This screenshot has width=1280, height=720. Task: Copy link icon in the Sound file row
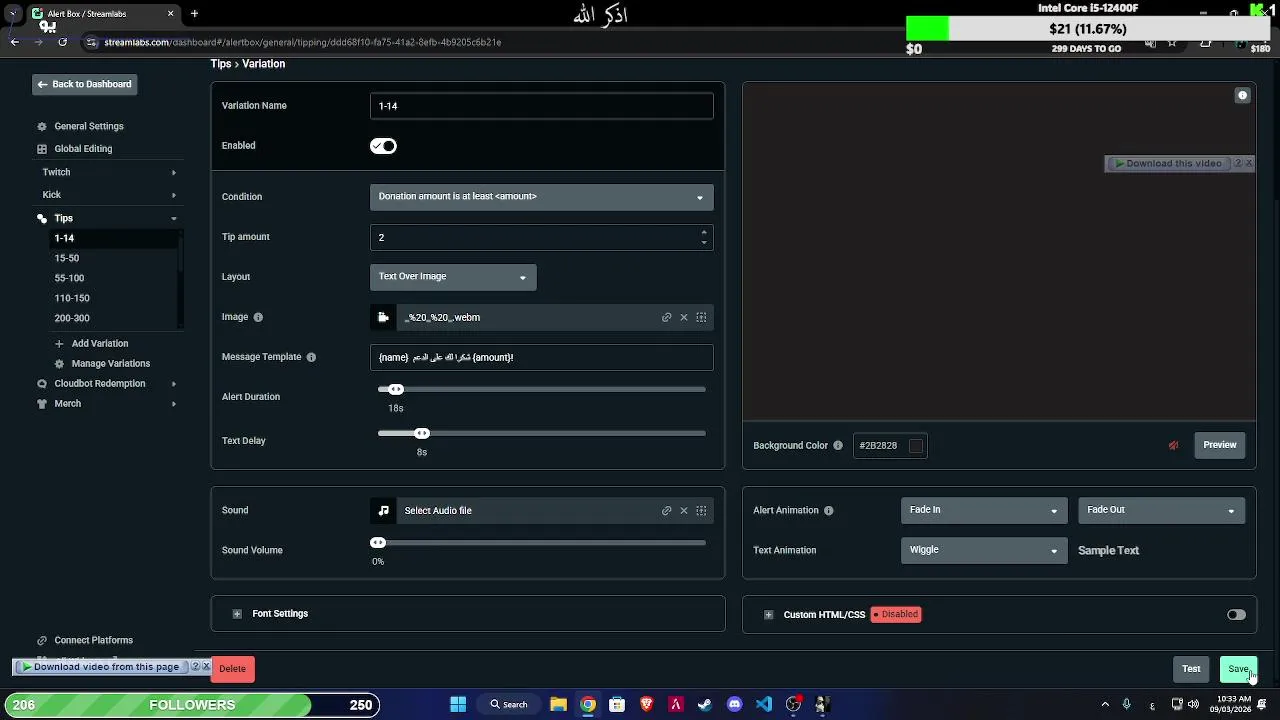(666, 510)
